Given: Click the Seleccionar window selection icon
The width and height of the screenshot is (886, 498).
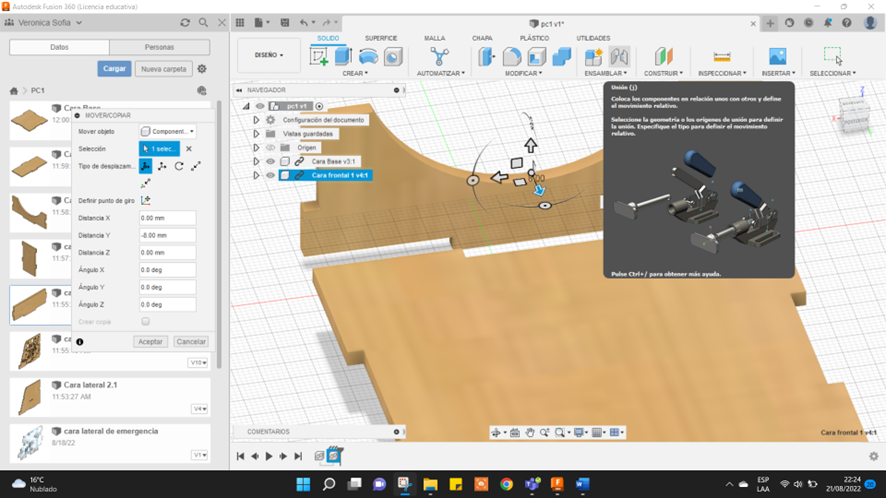Looking at the screenshot, I should point(833,57).
